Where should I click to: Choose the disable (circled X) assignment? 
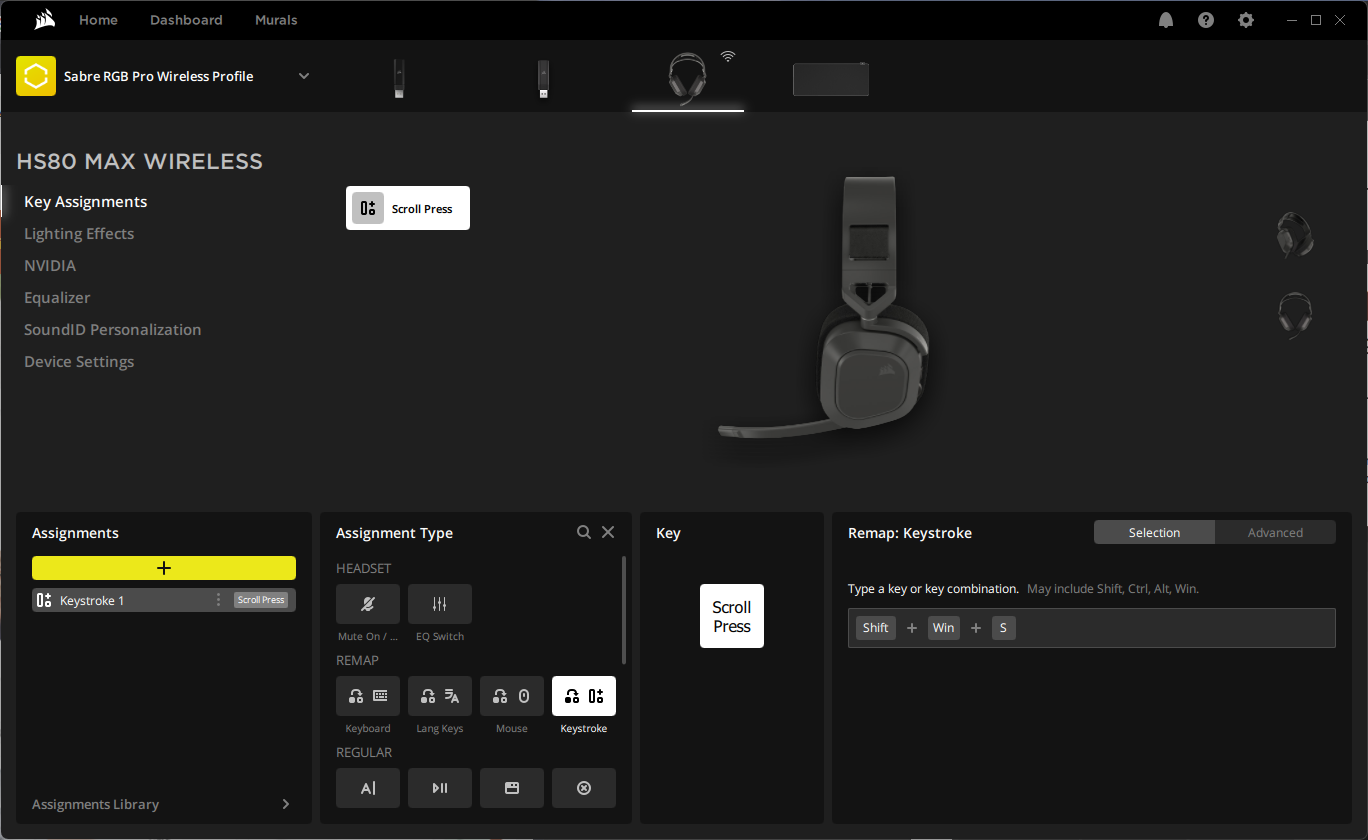click(584, 788)
